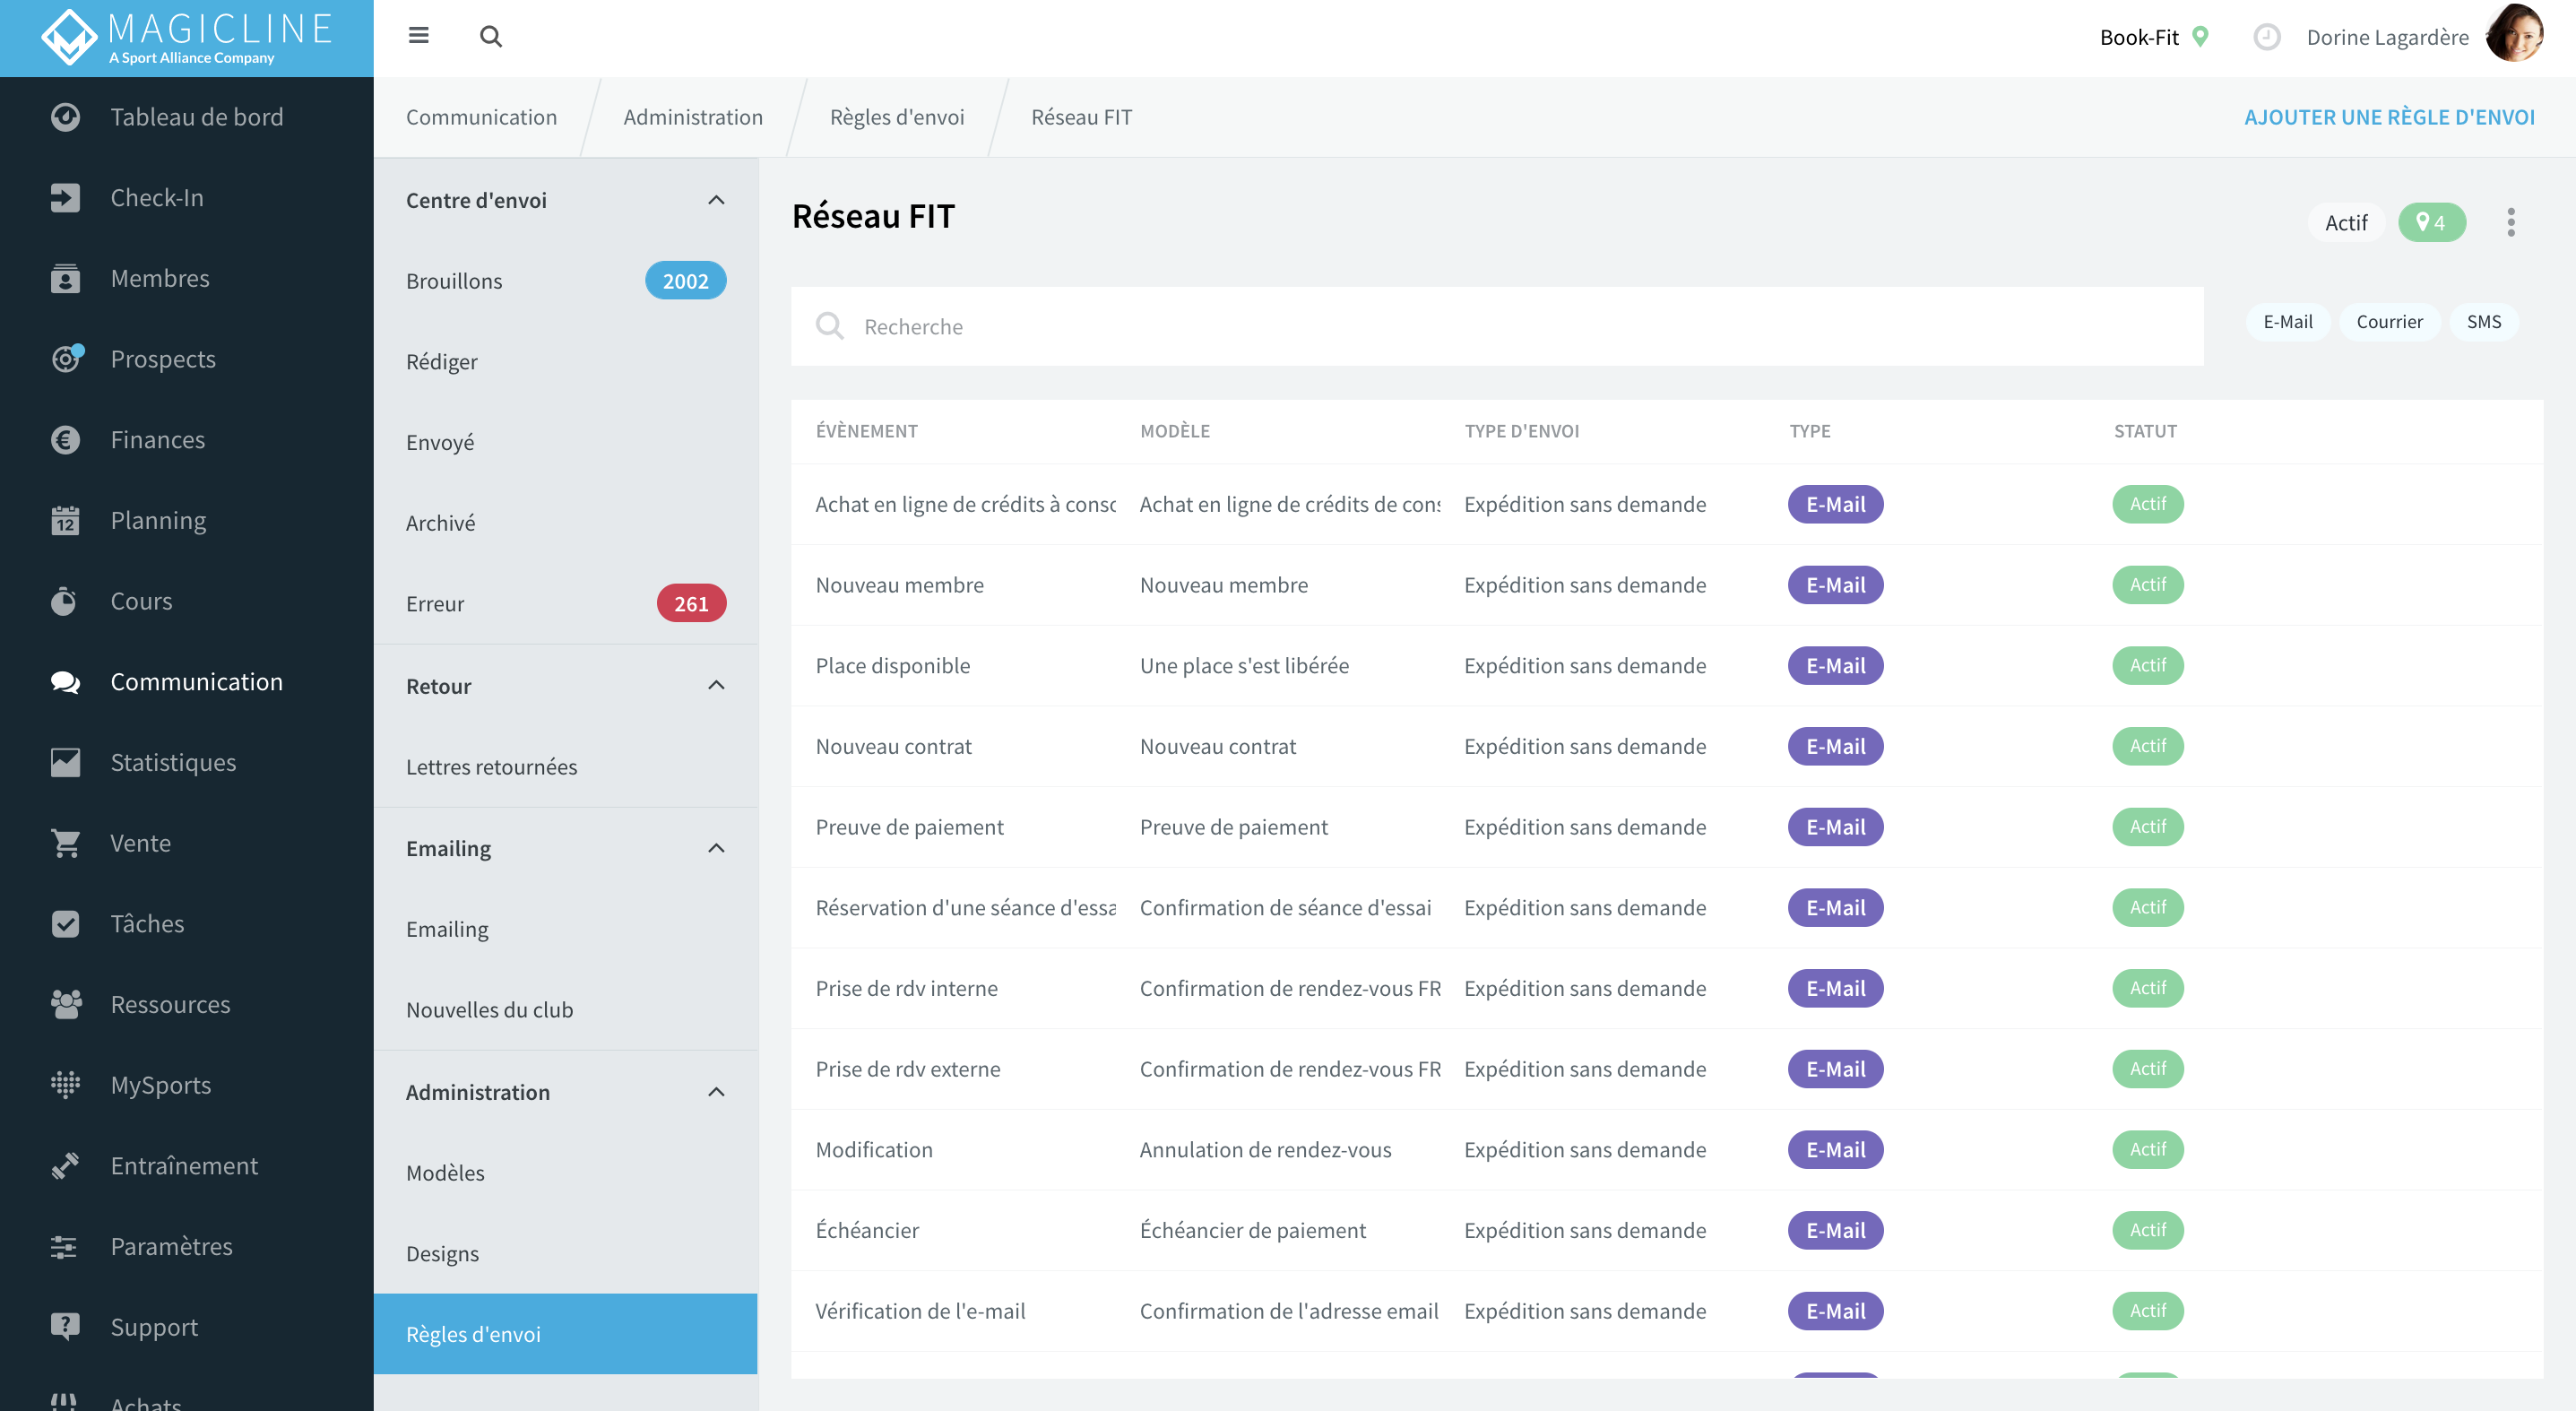
Task: Open the Designs menu item
Action: click(566, 1254)
